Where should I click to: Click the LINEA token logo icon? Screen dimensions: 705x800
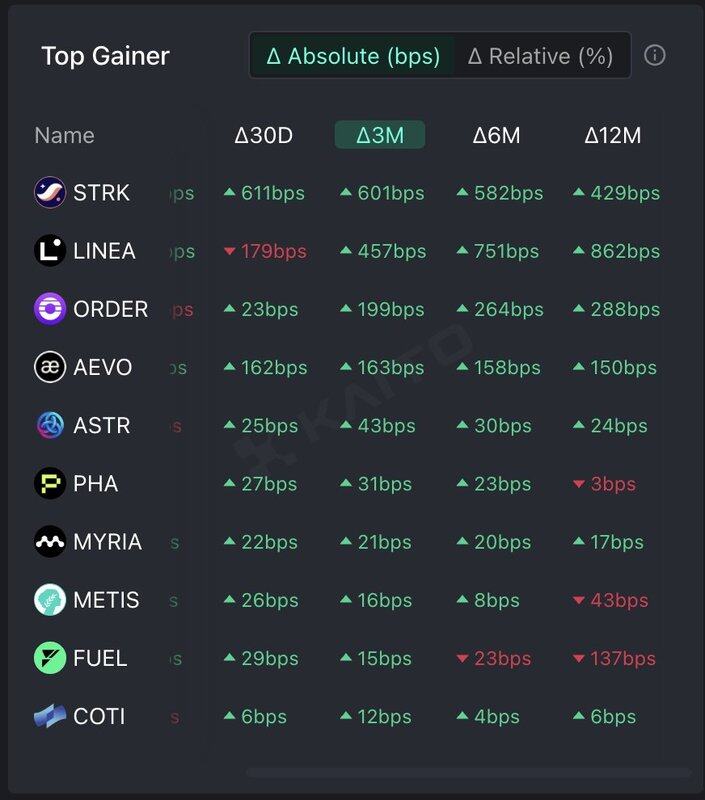(49, 251)
